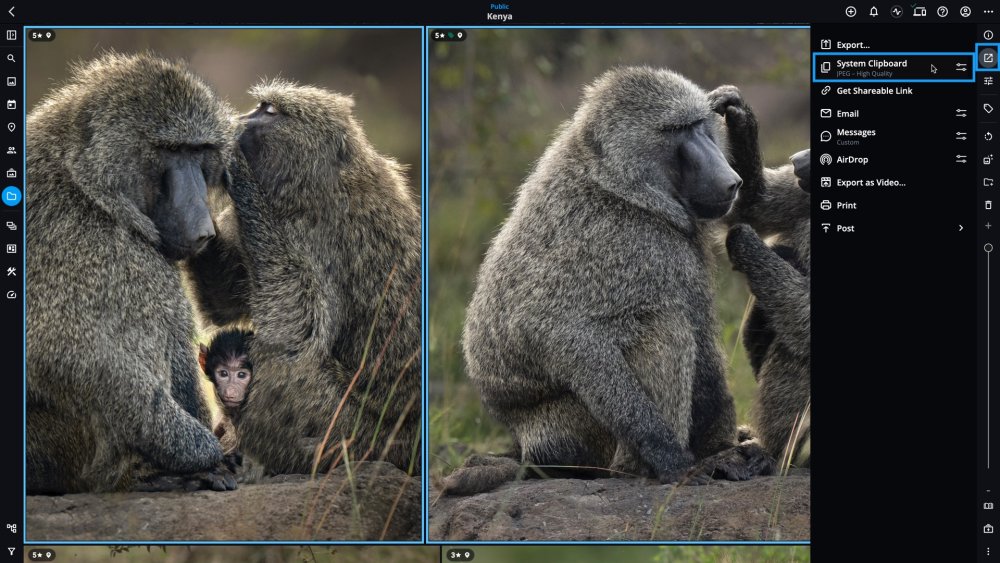
Task: Open the people view icon
Action: pos(11,150)
